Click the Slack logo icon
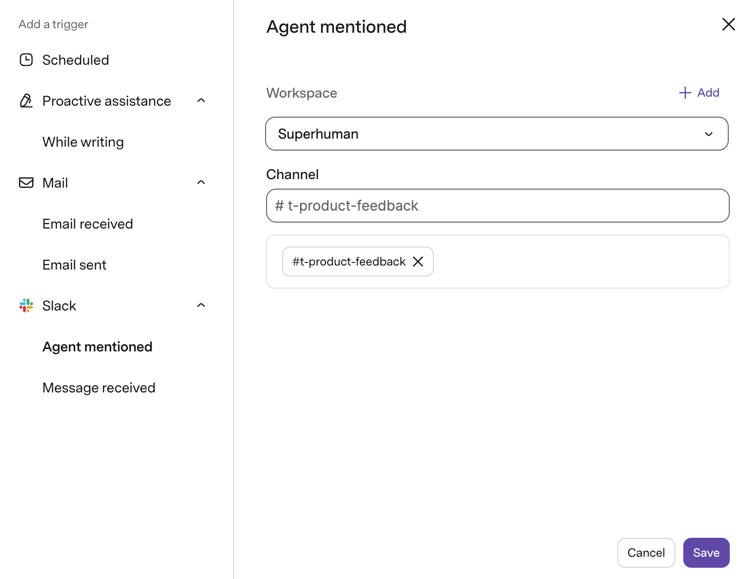Viewport: 749px width, 579px height. pyautogui.click(x=26, y=305)
